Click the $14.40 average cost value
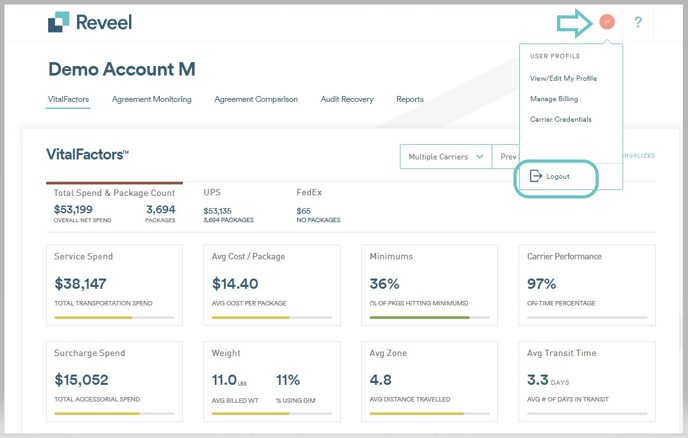The image size is (688, 438). pyautogui.click(x=235, y=284)
